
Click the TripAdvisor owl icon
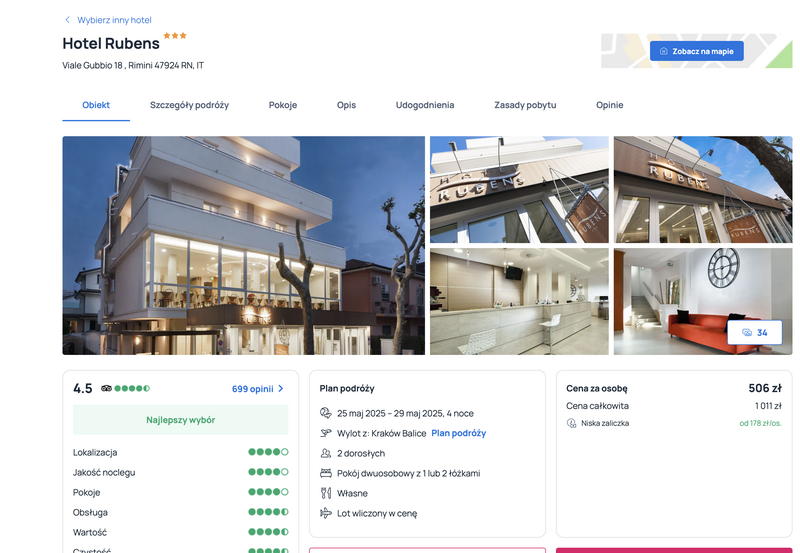coord(106,388)
